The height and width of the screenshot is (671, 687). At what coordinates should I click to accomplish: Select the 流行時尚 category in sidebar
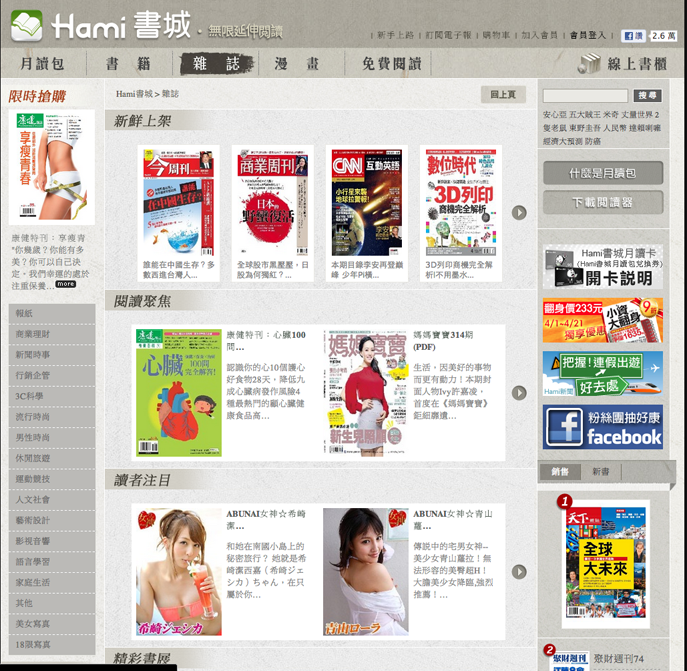tap(52, 416)
